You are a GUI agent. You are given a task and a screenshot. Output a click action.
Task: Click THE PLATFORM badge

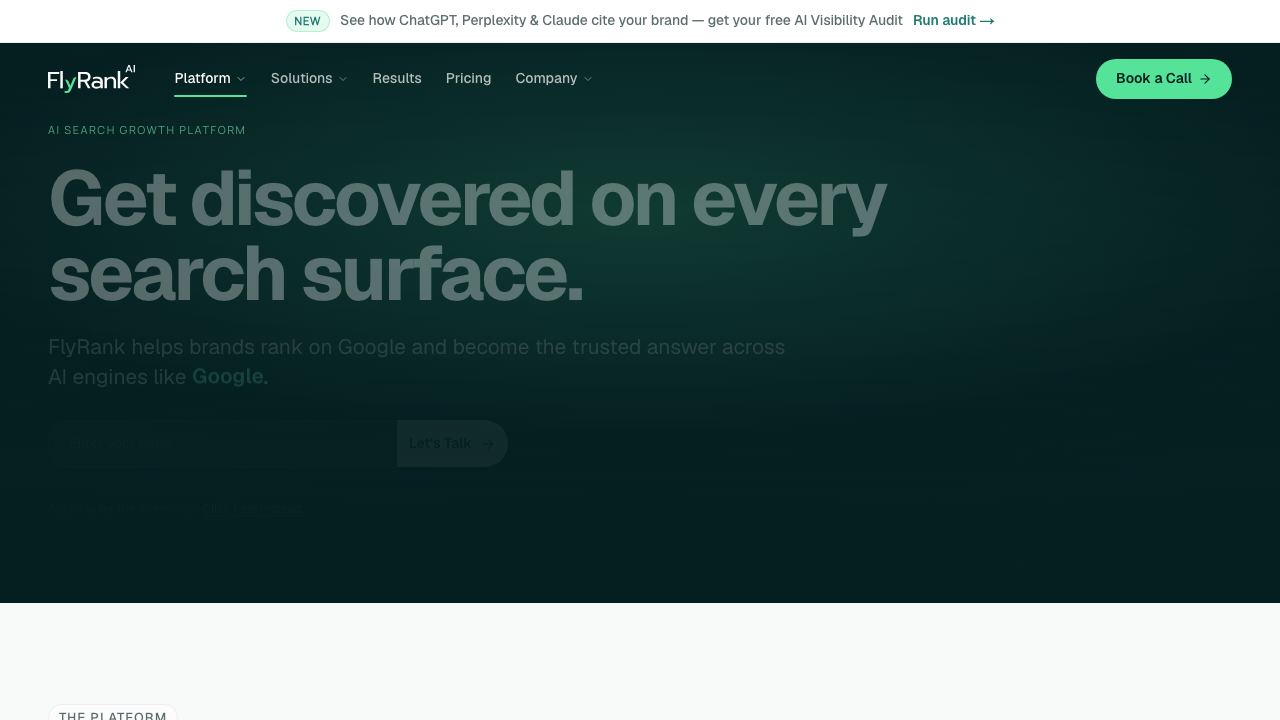(x=113, y=714)
